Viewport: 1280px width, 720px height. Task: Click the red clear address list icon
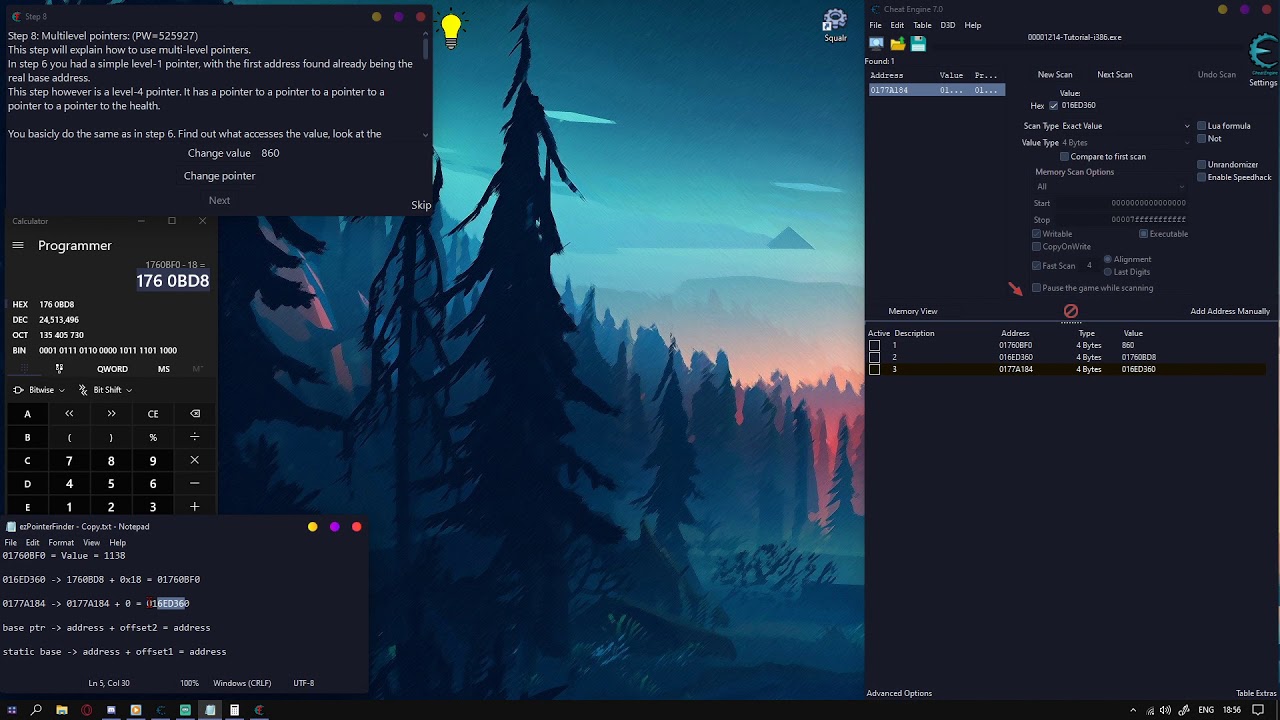coord(1071,311)
